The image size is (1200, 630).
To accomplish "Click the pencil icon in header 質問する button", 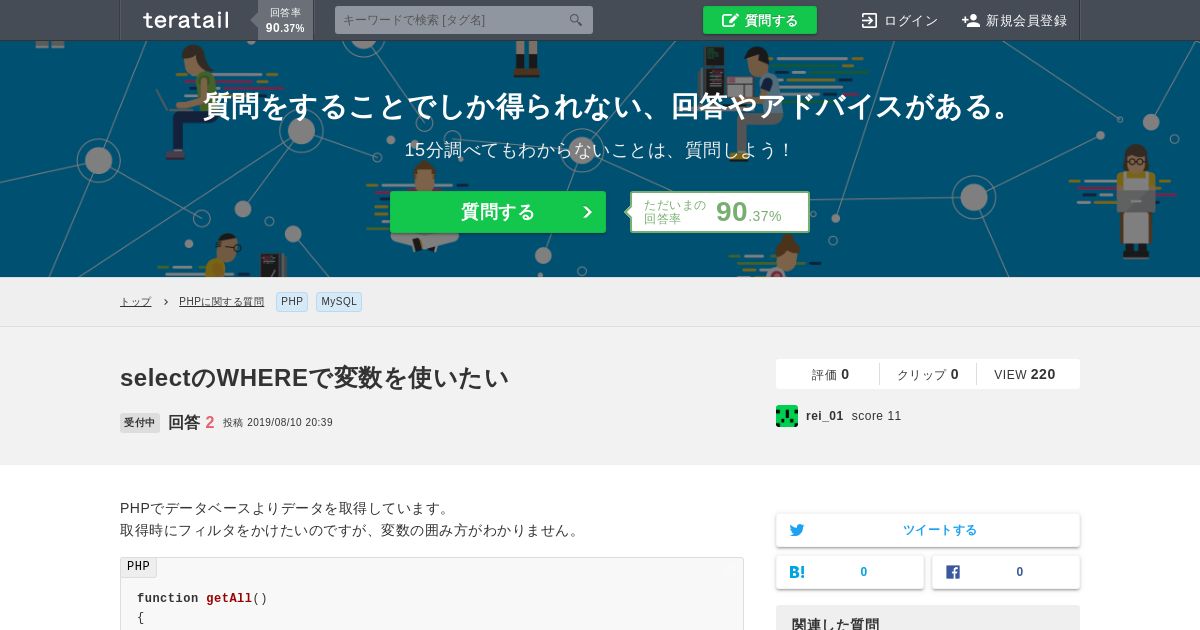I will [730, 20].
